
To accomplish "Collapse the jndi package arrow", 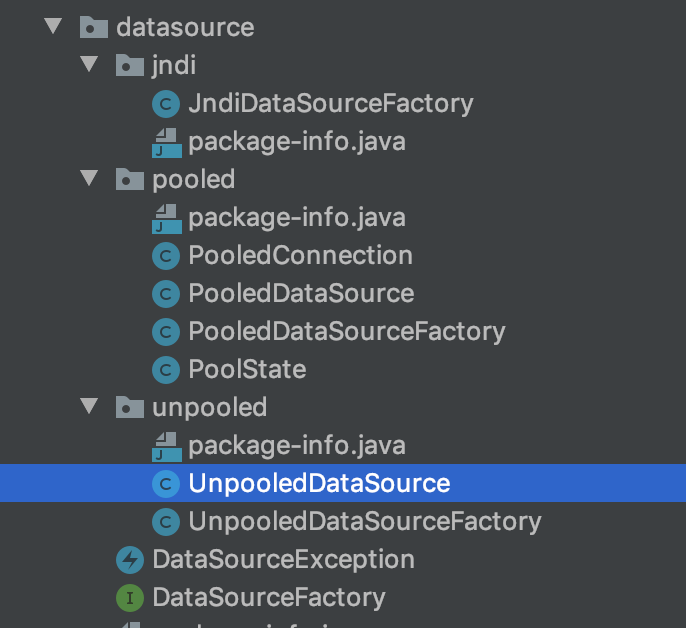I will 91,65.
